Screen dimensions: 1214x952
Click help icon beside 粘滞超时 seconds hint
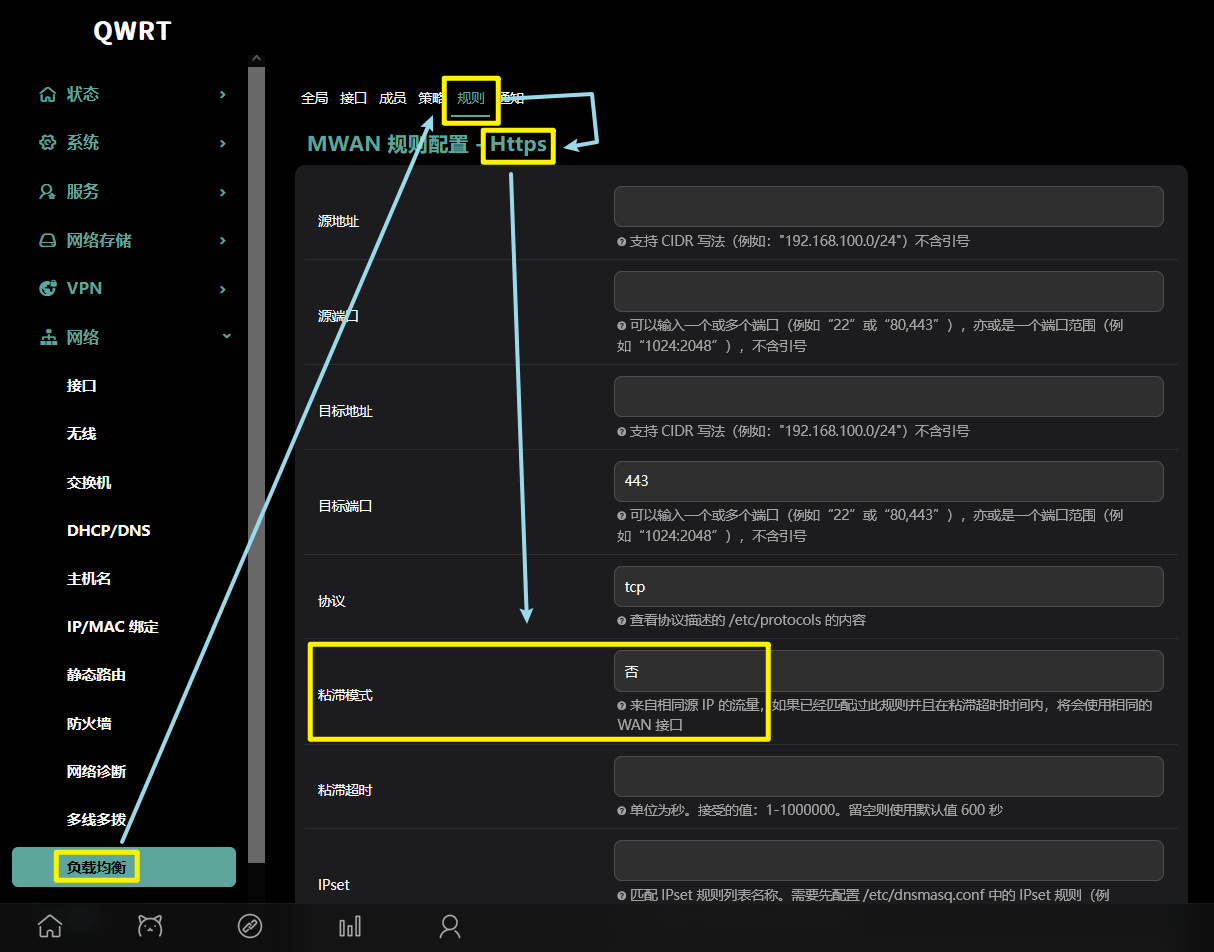pos(622,810)
